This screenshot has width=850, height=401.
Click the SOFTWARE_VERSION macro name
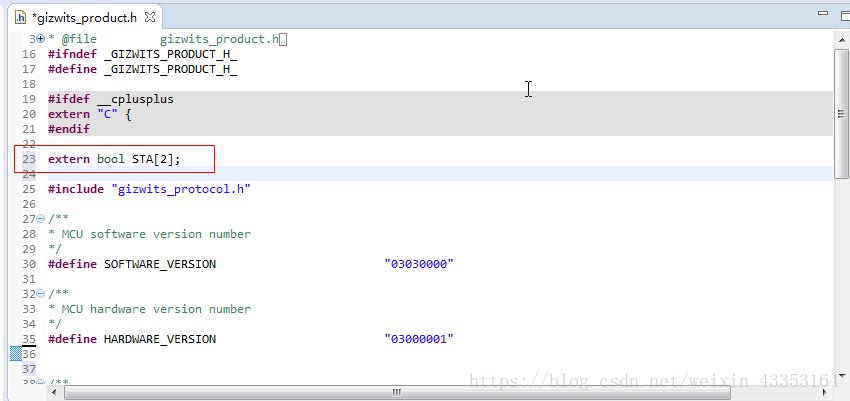pos(160,264)
